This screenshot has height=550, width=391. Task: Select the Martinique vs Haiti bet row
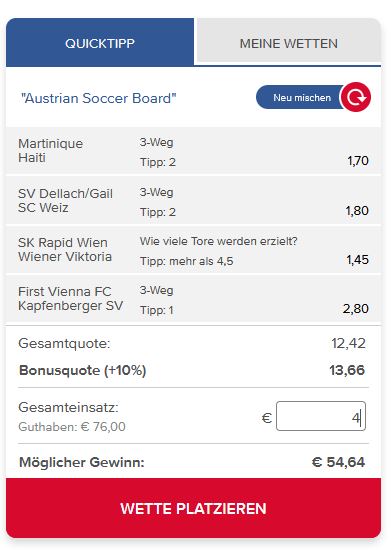click(x=193, y=151)
